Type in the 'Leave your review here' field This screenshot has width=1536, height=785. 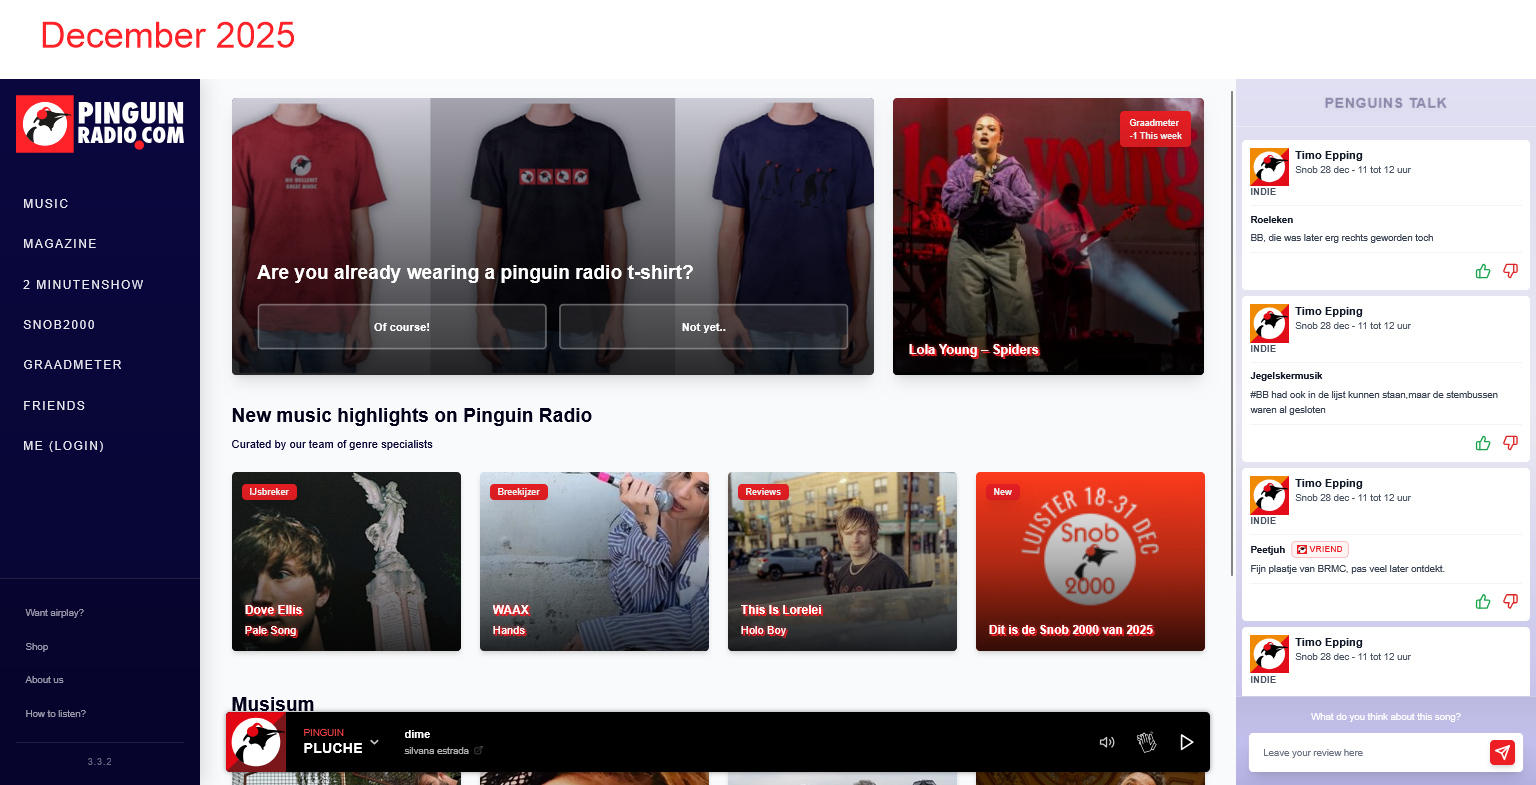pos(1366,753)
